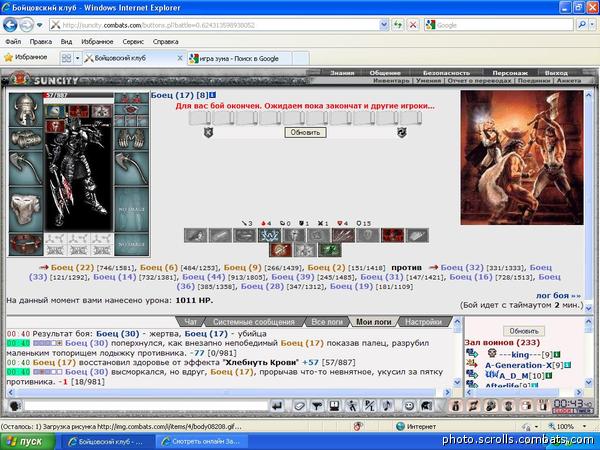Open the search provider dropdown arrow
Screen dimensions: 600x450
[592, 25]
